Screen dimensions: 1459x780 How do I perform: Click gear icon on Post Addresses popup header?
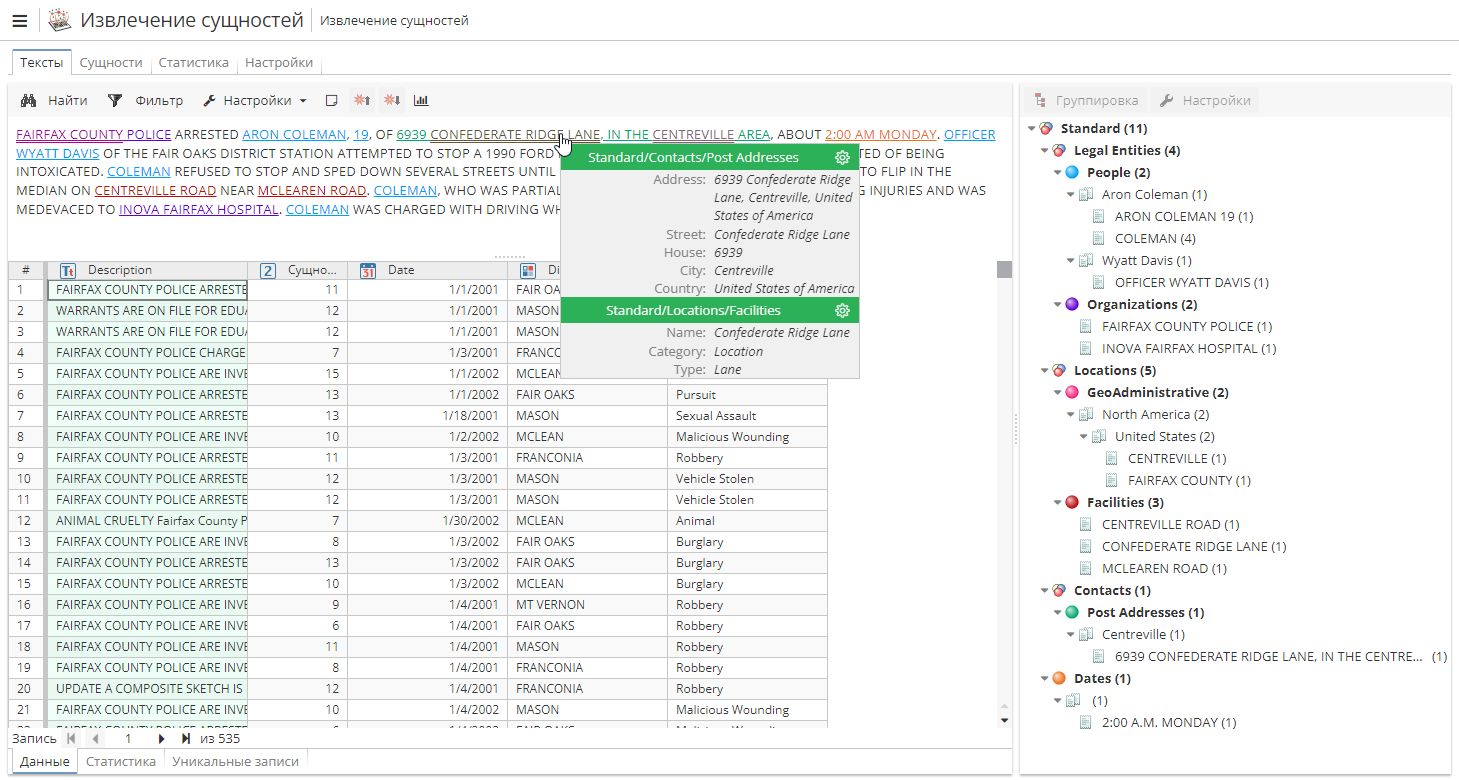(842, 157)
